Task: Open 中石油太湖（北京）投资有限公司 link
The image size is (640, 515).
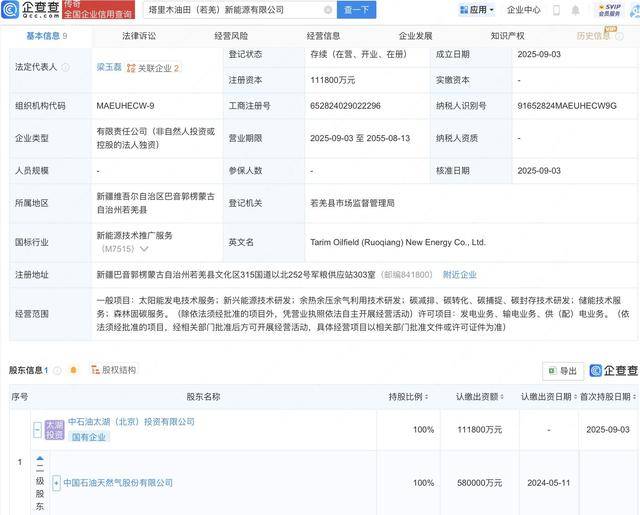Action: [x=131, y=422]
